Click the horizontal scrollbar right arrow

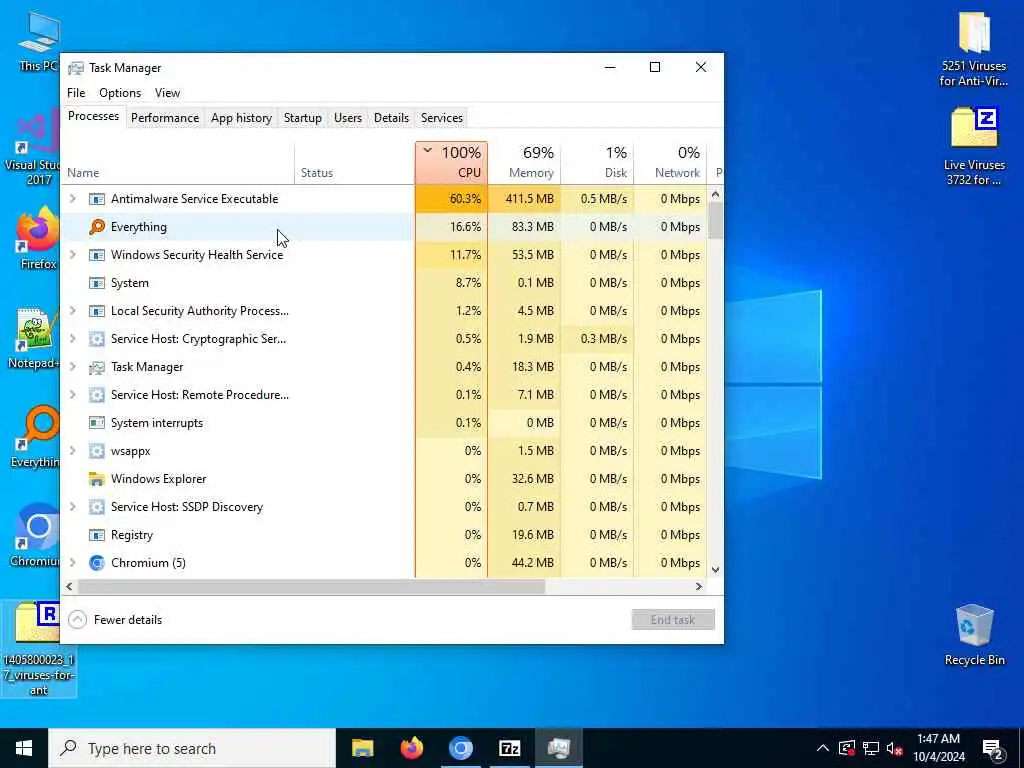(699, 586)
